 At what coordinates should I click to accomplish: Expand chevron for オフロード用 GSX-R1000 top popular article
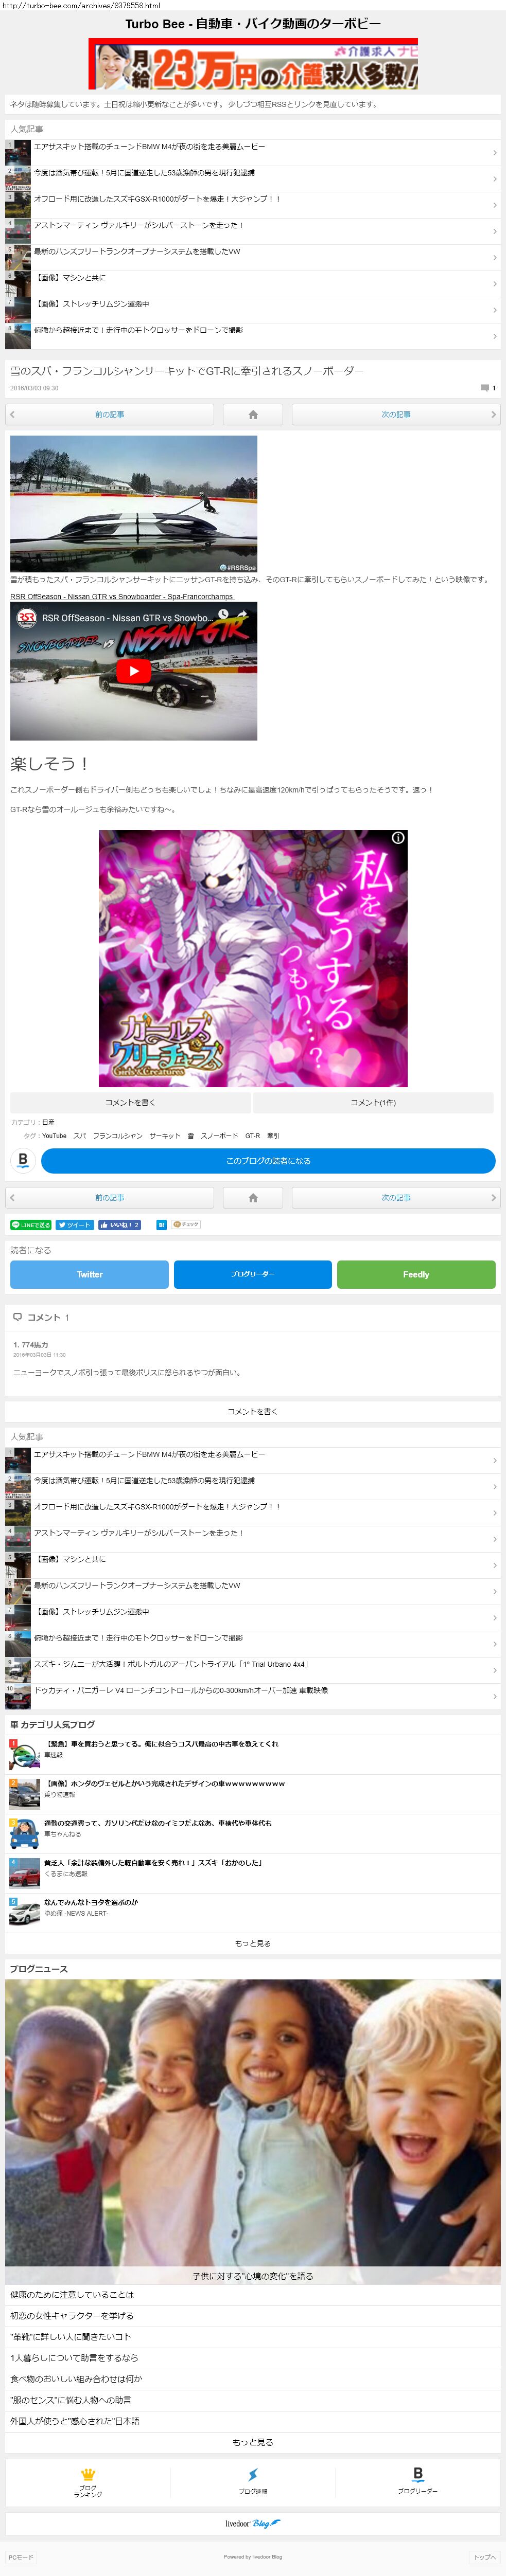[494, 205]
